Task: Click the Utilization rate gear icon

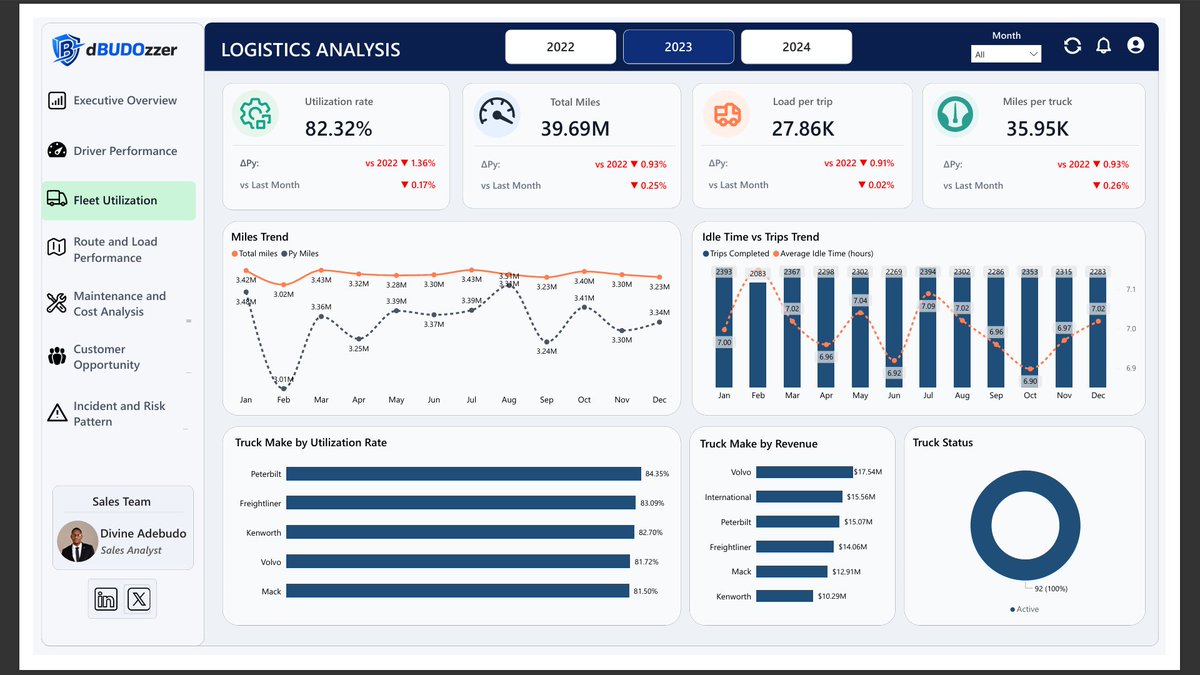Action: pos(255,114)
